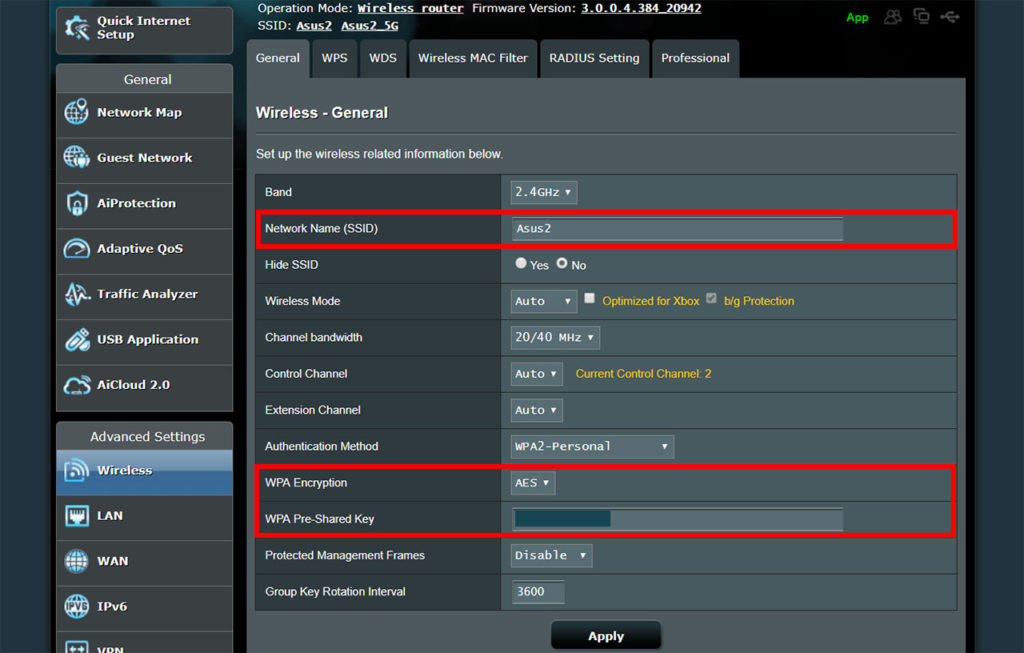Open the Professional tab
The height and width of the screenshot is (653, 1024).
pyautogui.click(x=695, y=58)
